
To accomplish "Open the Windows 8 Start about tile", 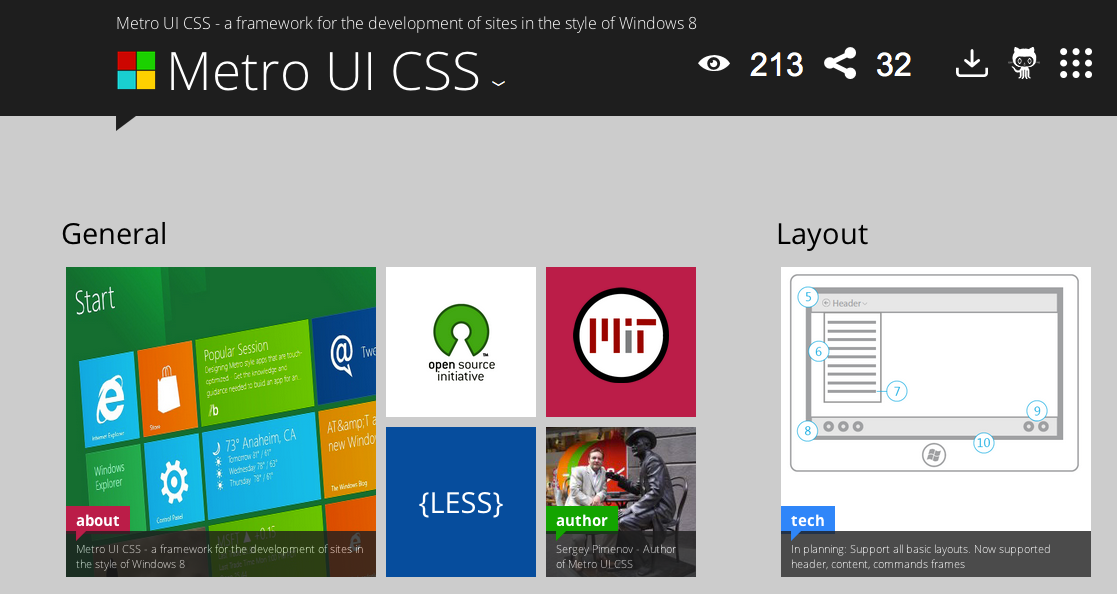I will coord(221,400).
